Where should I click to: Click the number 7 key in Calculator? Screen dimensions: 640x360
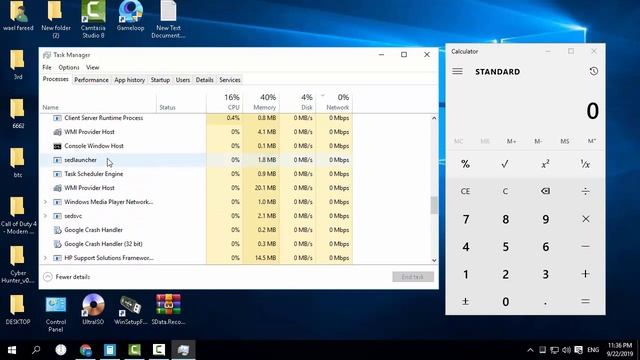[x=465, y=219]
